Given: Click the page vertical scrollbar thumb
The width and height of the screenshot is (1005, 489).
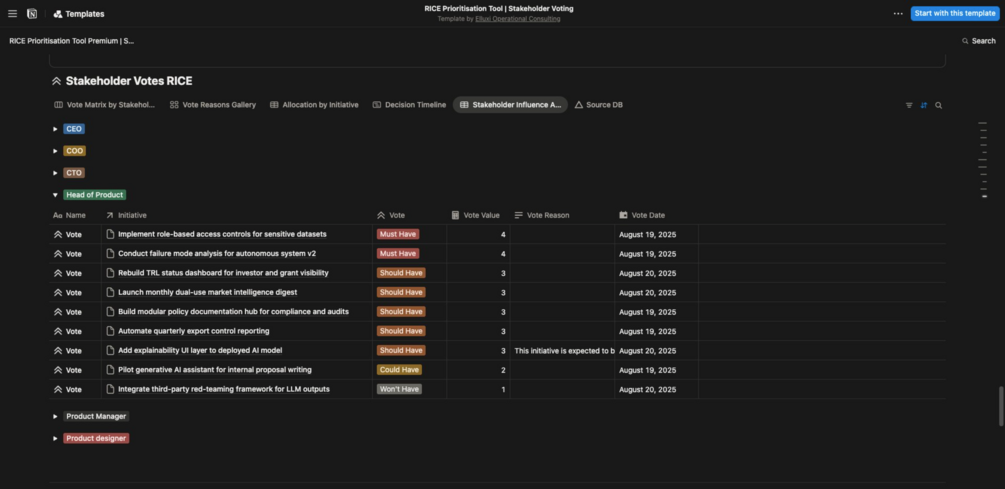Looking at the screenshot, I should point(1001,406).
